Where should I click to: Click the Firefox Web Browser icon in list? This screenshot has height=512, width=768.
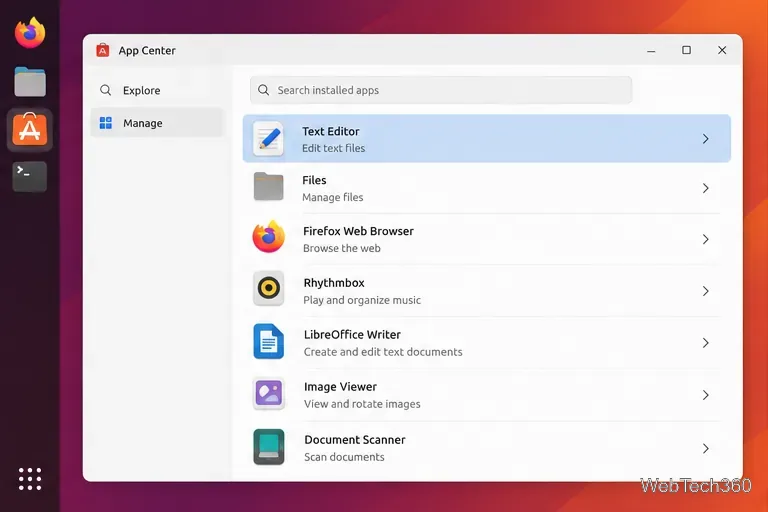pos(268,237)
